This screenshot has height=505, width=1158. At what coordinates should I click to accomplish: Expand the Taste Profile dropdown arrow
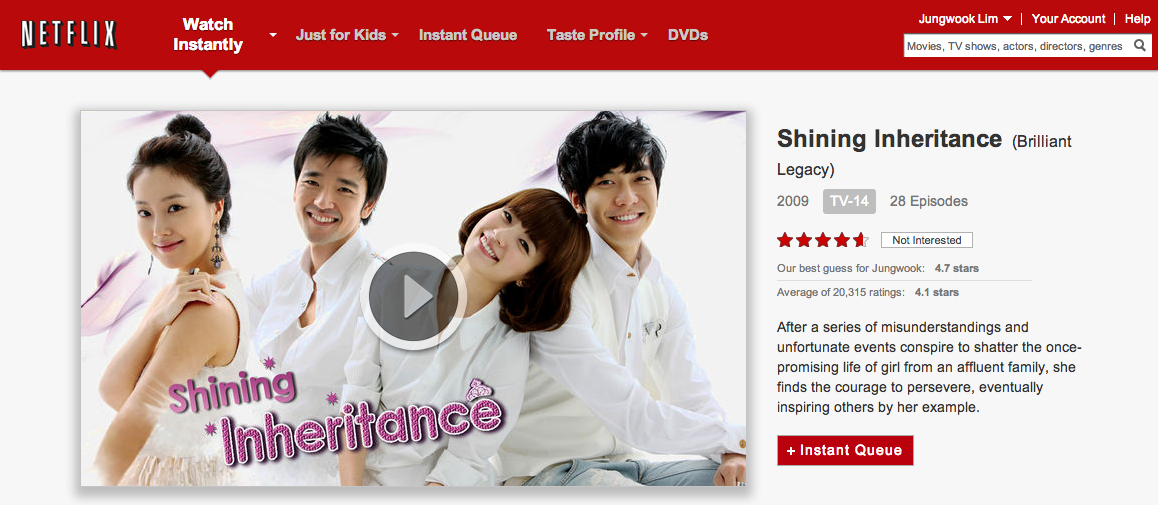click(x=644, y=35)
